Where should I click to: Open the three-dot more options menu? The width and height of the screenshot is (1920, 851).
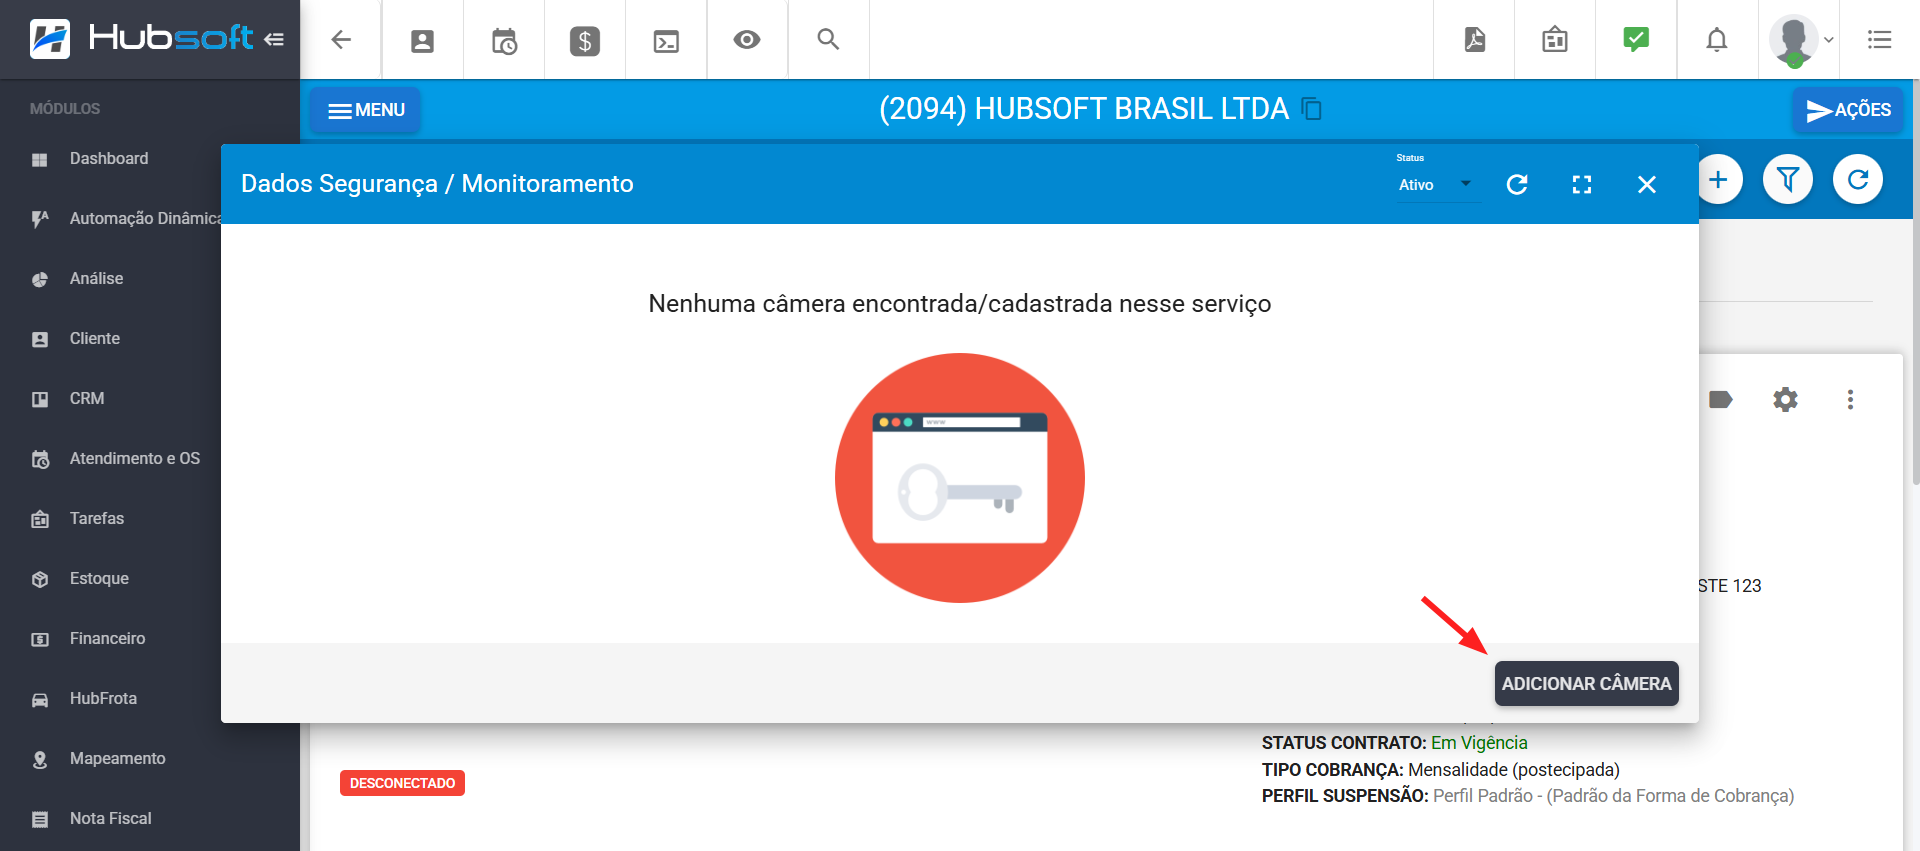pos(1850,400)
